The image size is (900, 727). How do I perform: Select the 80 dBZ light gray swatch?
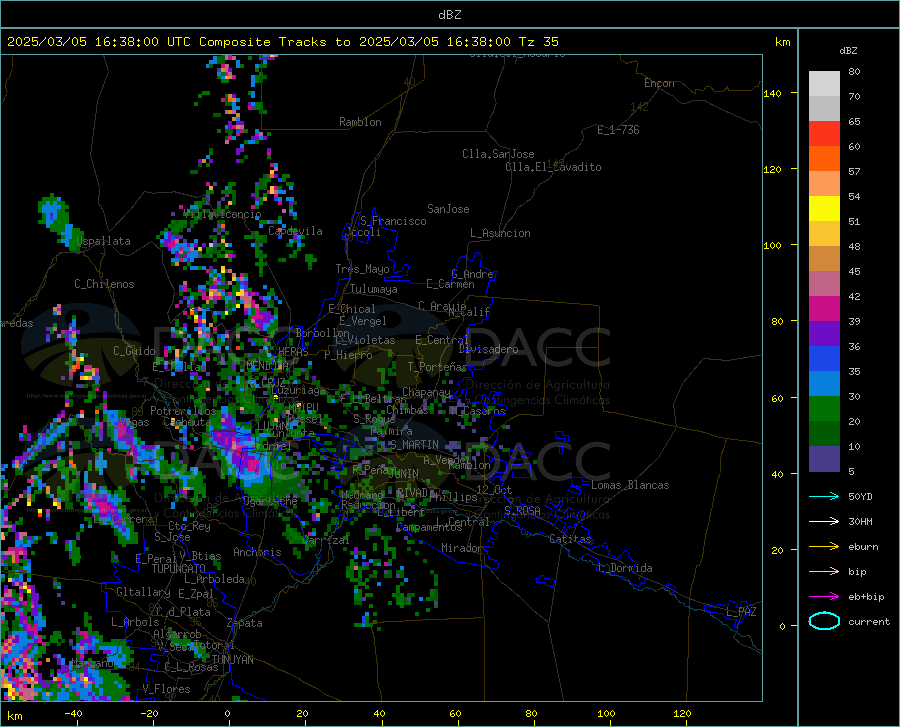[824, 83]
